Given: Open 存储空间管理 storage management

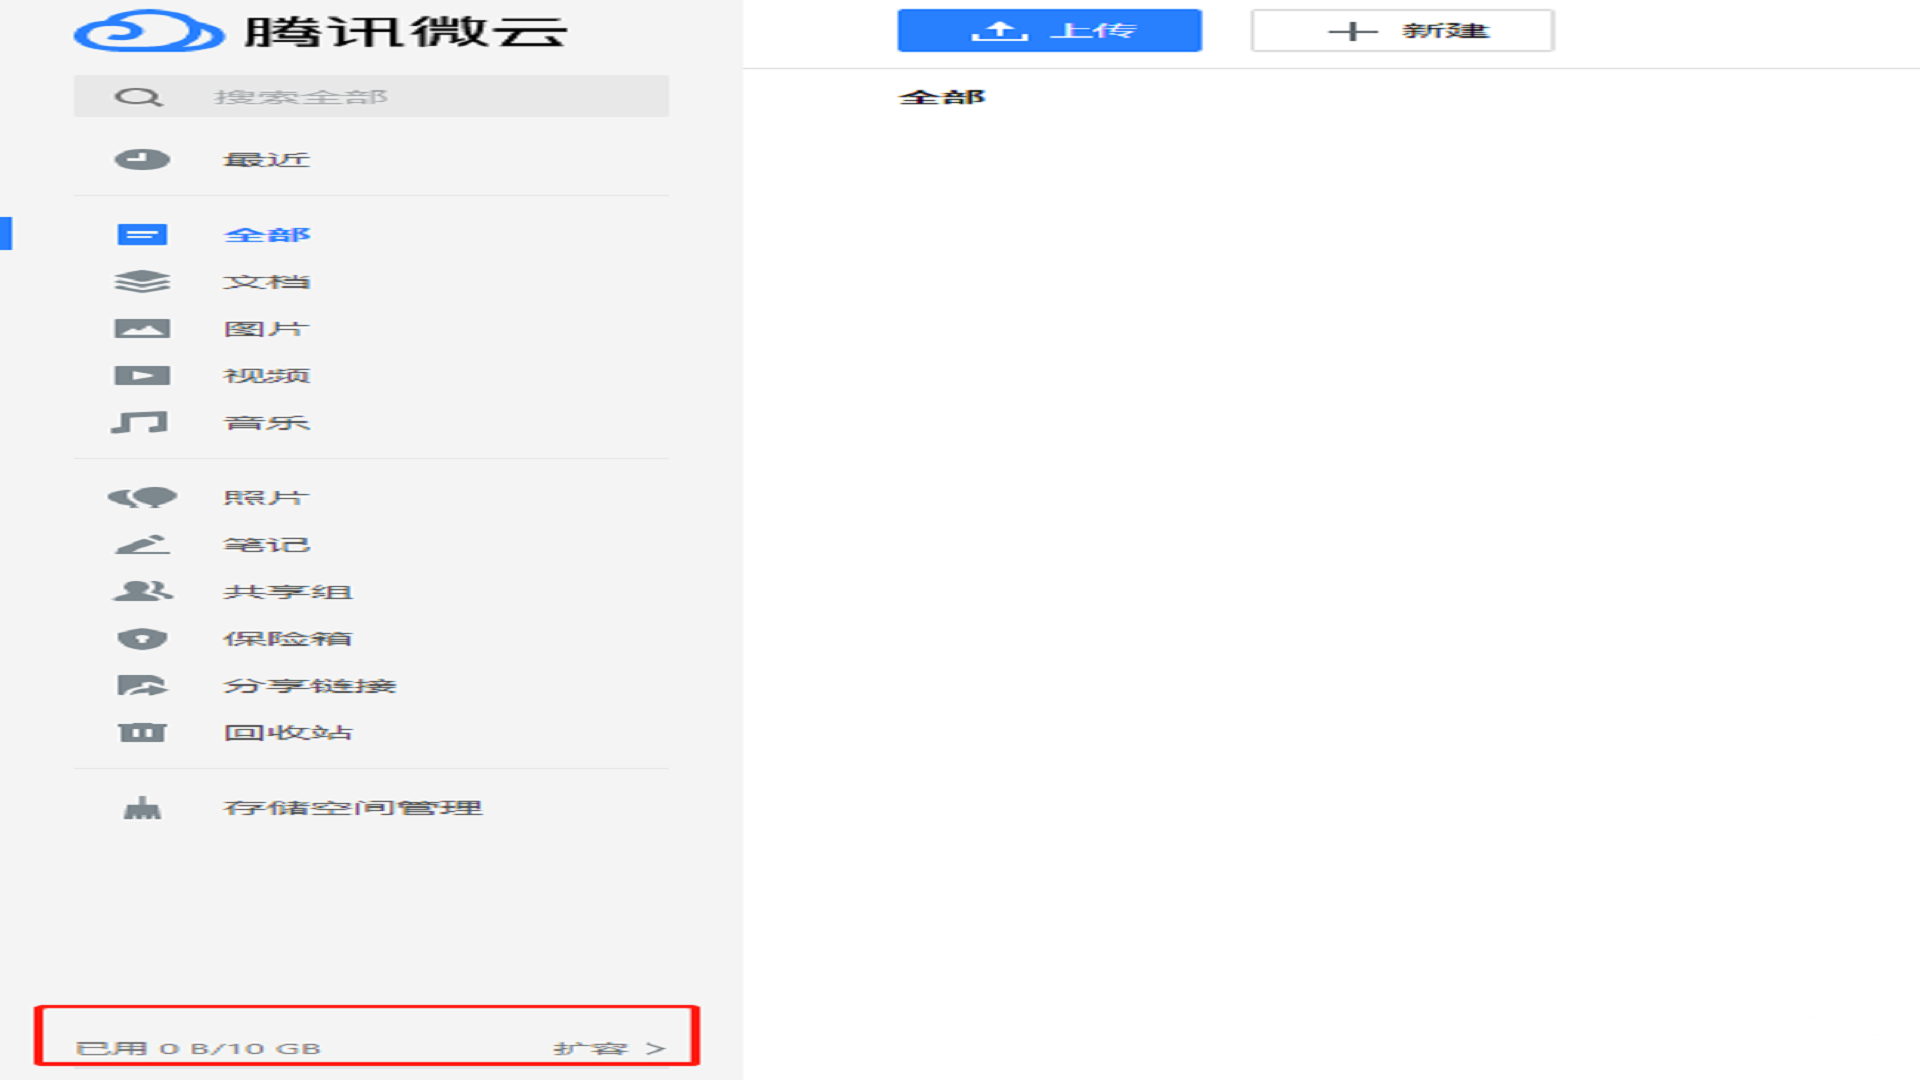Looking at the screenshot, I should coord(353,808).
